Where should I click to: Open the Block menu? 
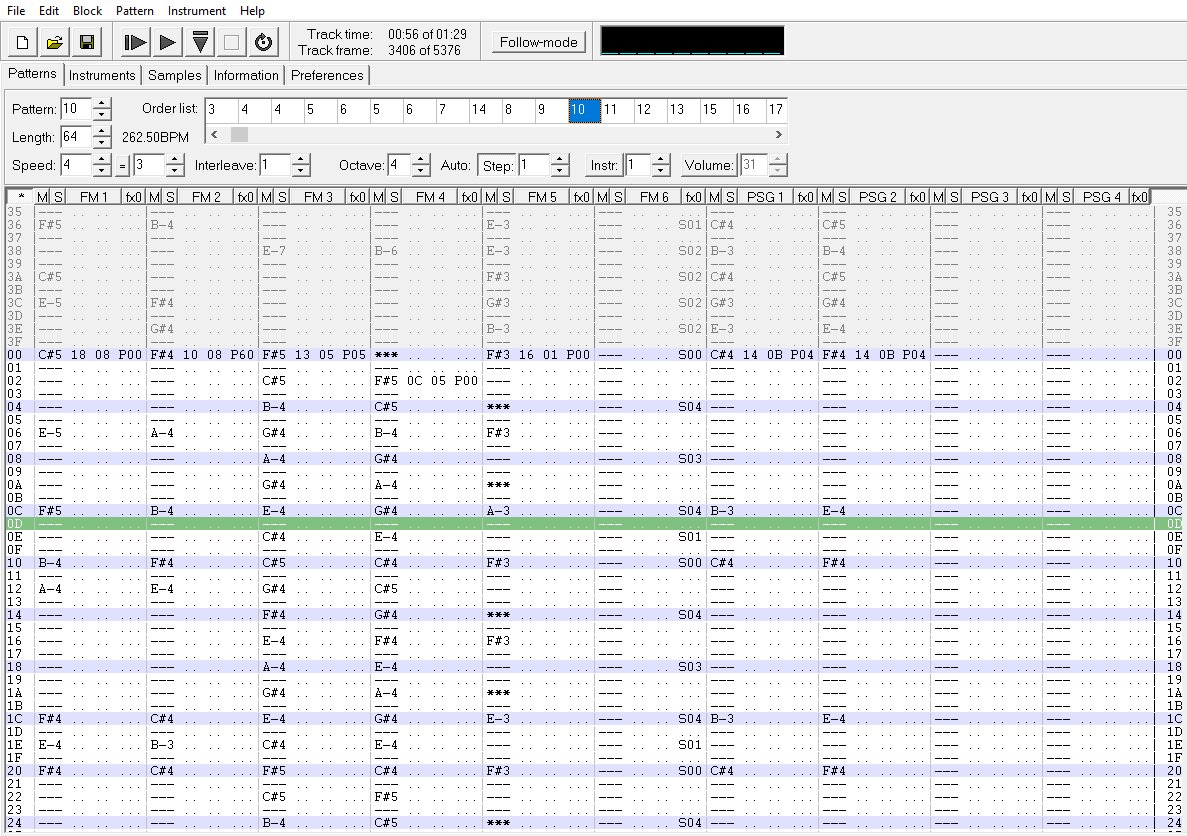pos(87,11)
